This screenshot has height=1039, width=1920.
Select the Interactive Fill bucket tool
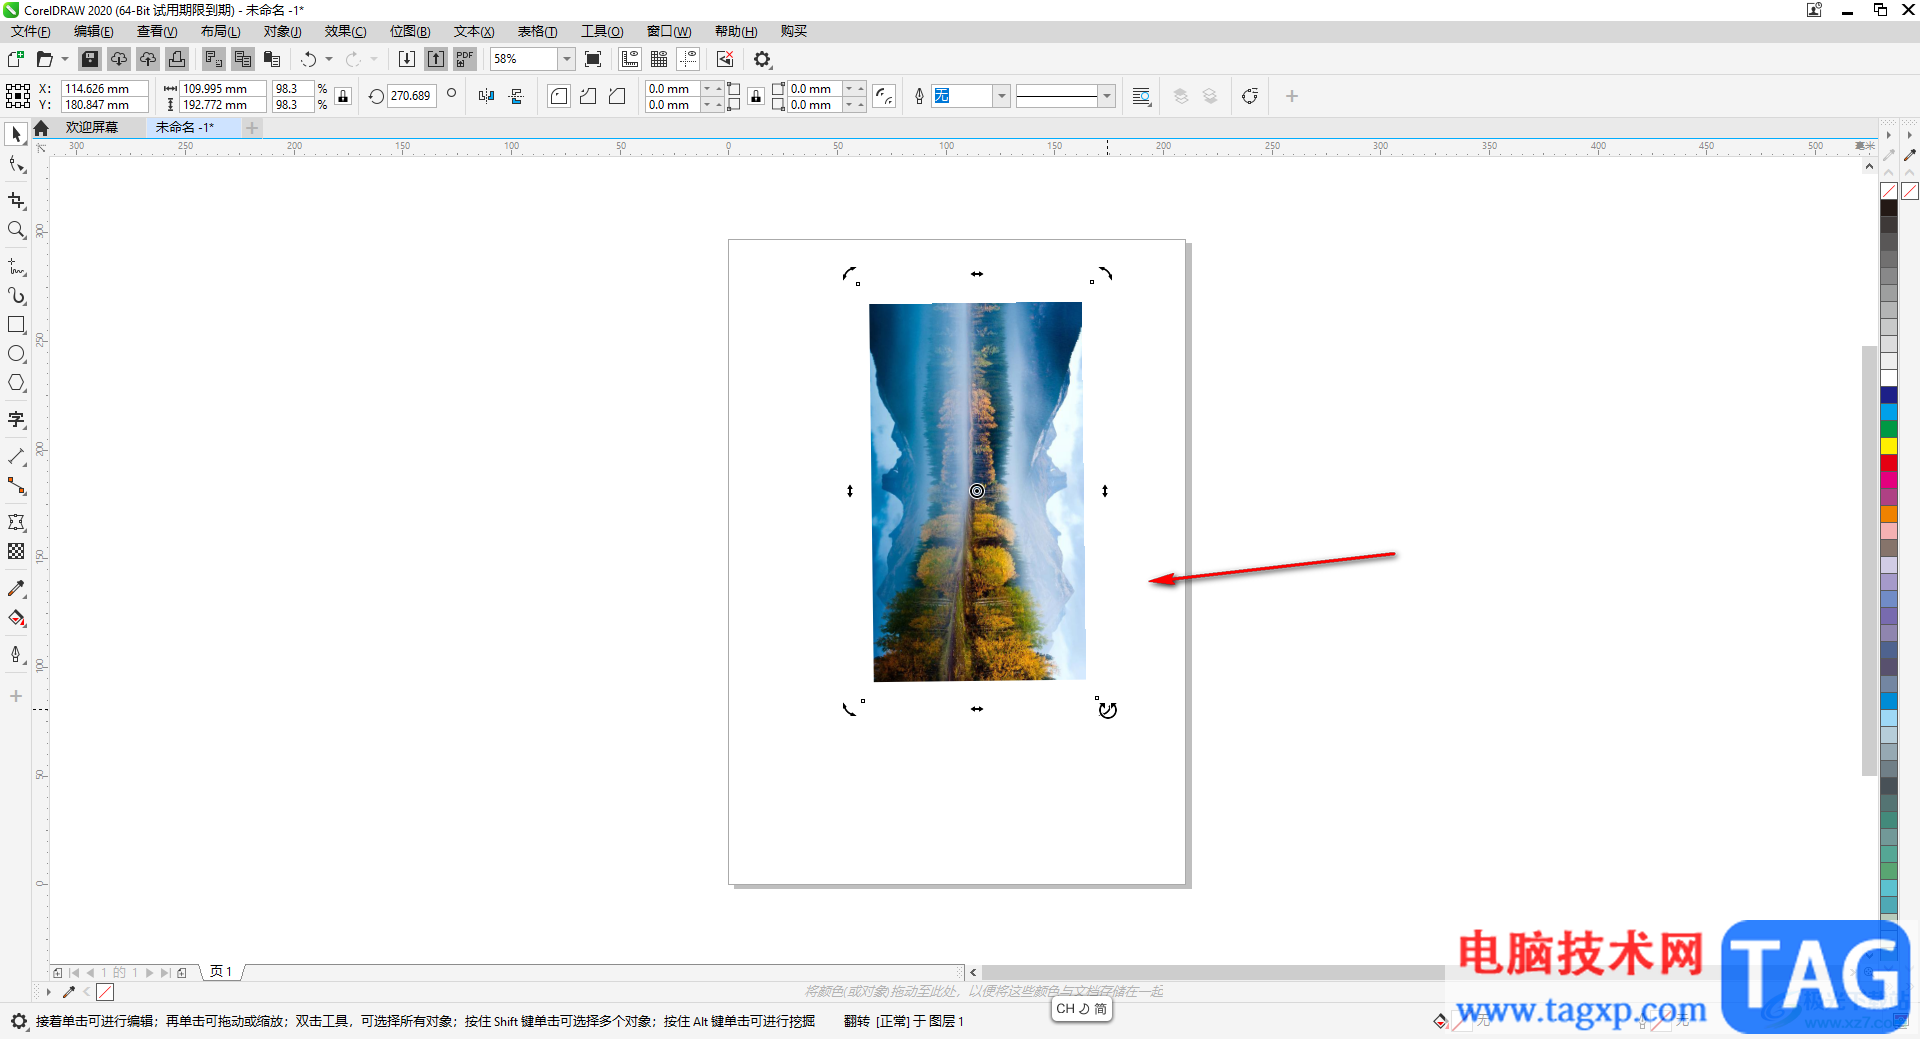(16, 618)
